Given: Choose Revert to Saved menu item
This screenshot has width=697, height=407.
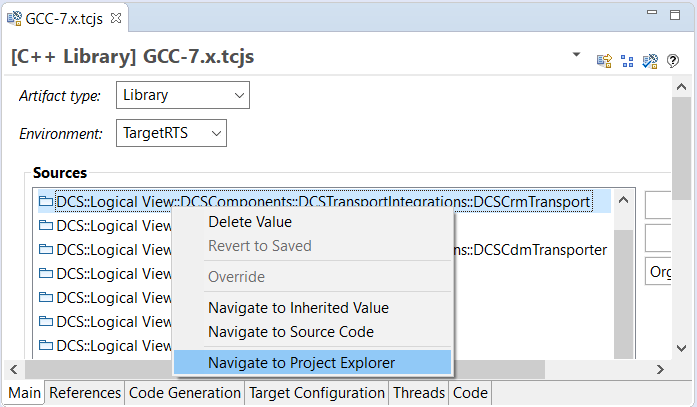Looking at the screenshot, I should (312, 246).
